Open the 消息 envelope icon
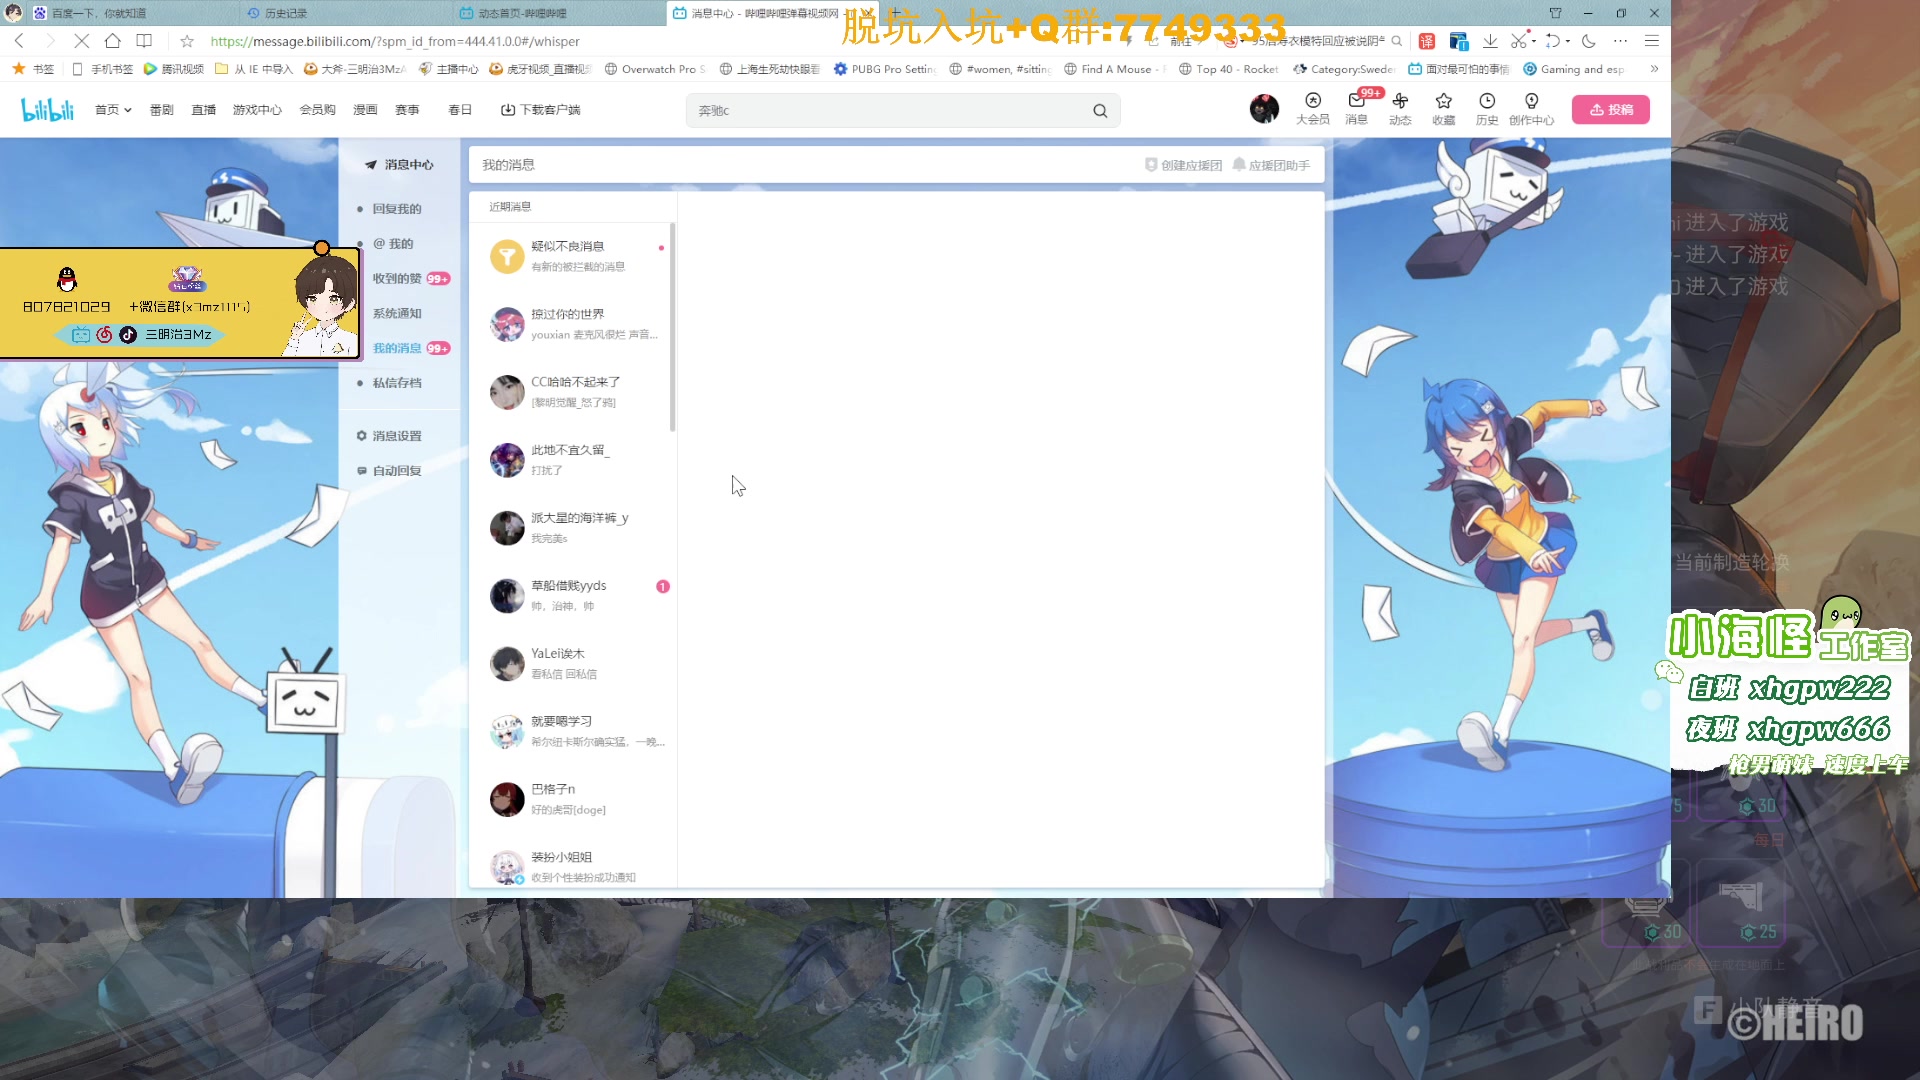This screenshot has height=1080, width=1920. click(1357, 108)
